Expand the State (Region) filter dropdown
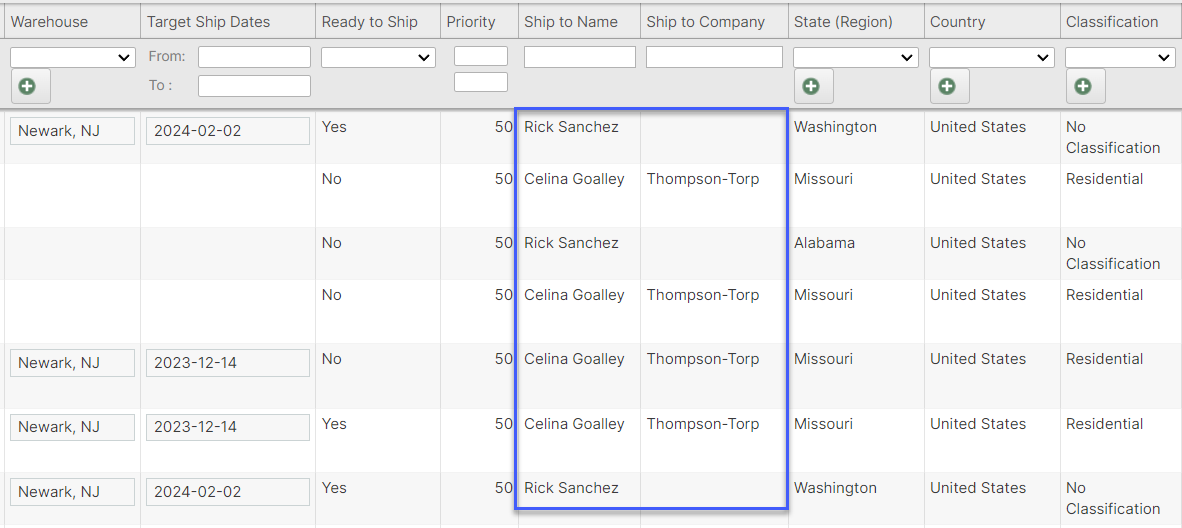This screenshot has height=528, width=1182. click(856, 58)
